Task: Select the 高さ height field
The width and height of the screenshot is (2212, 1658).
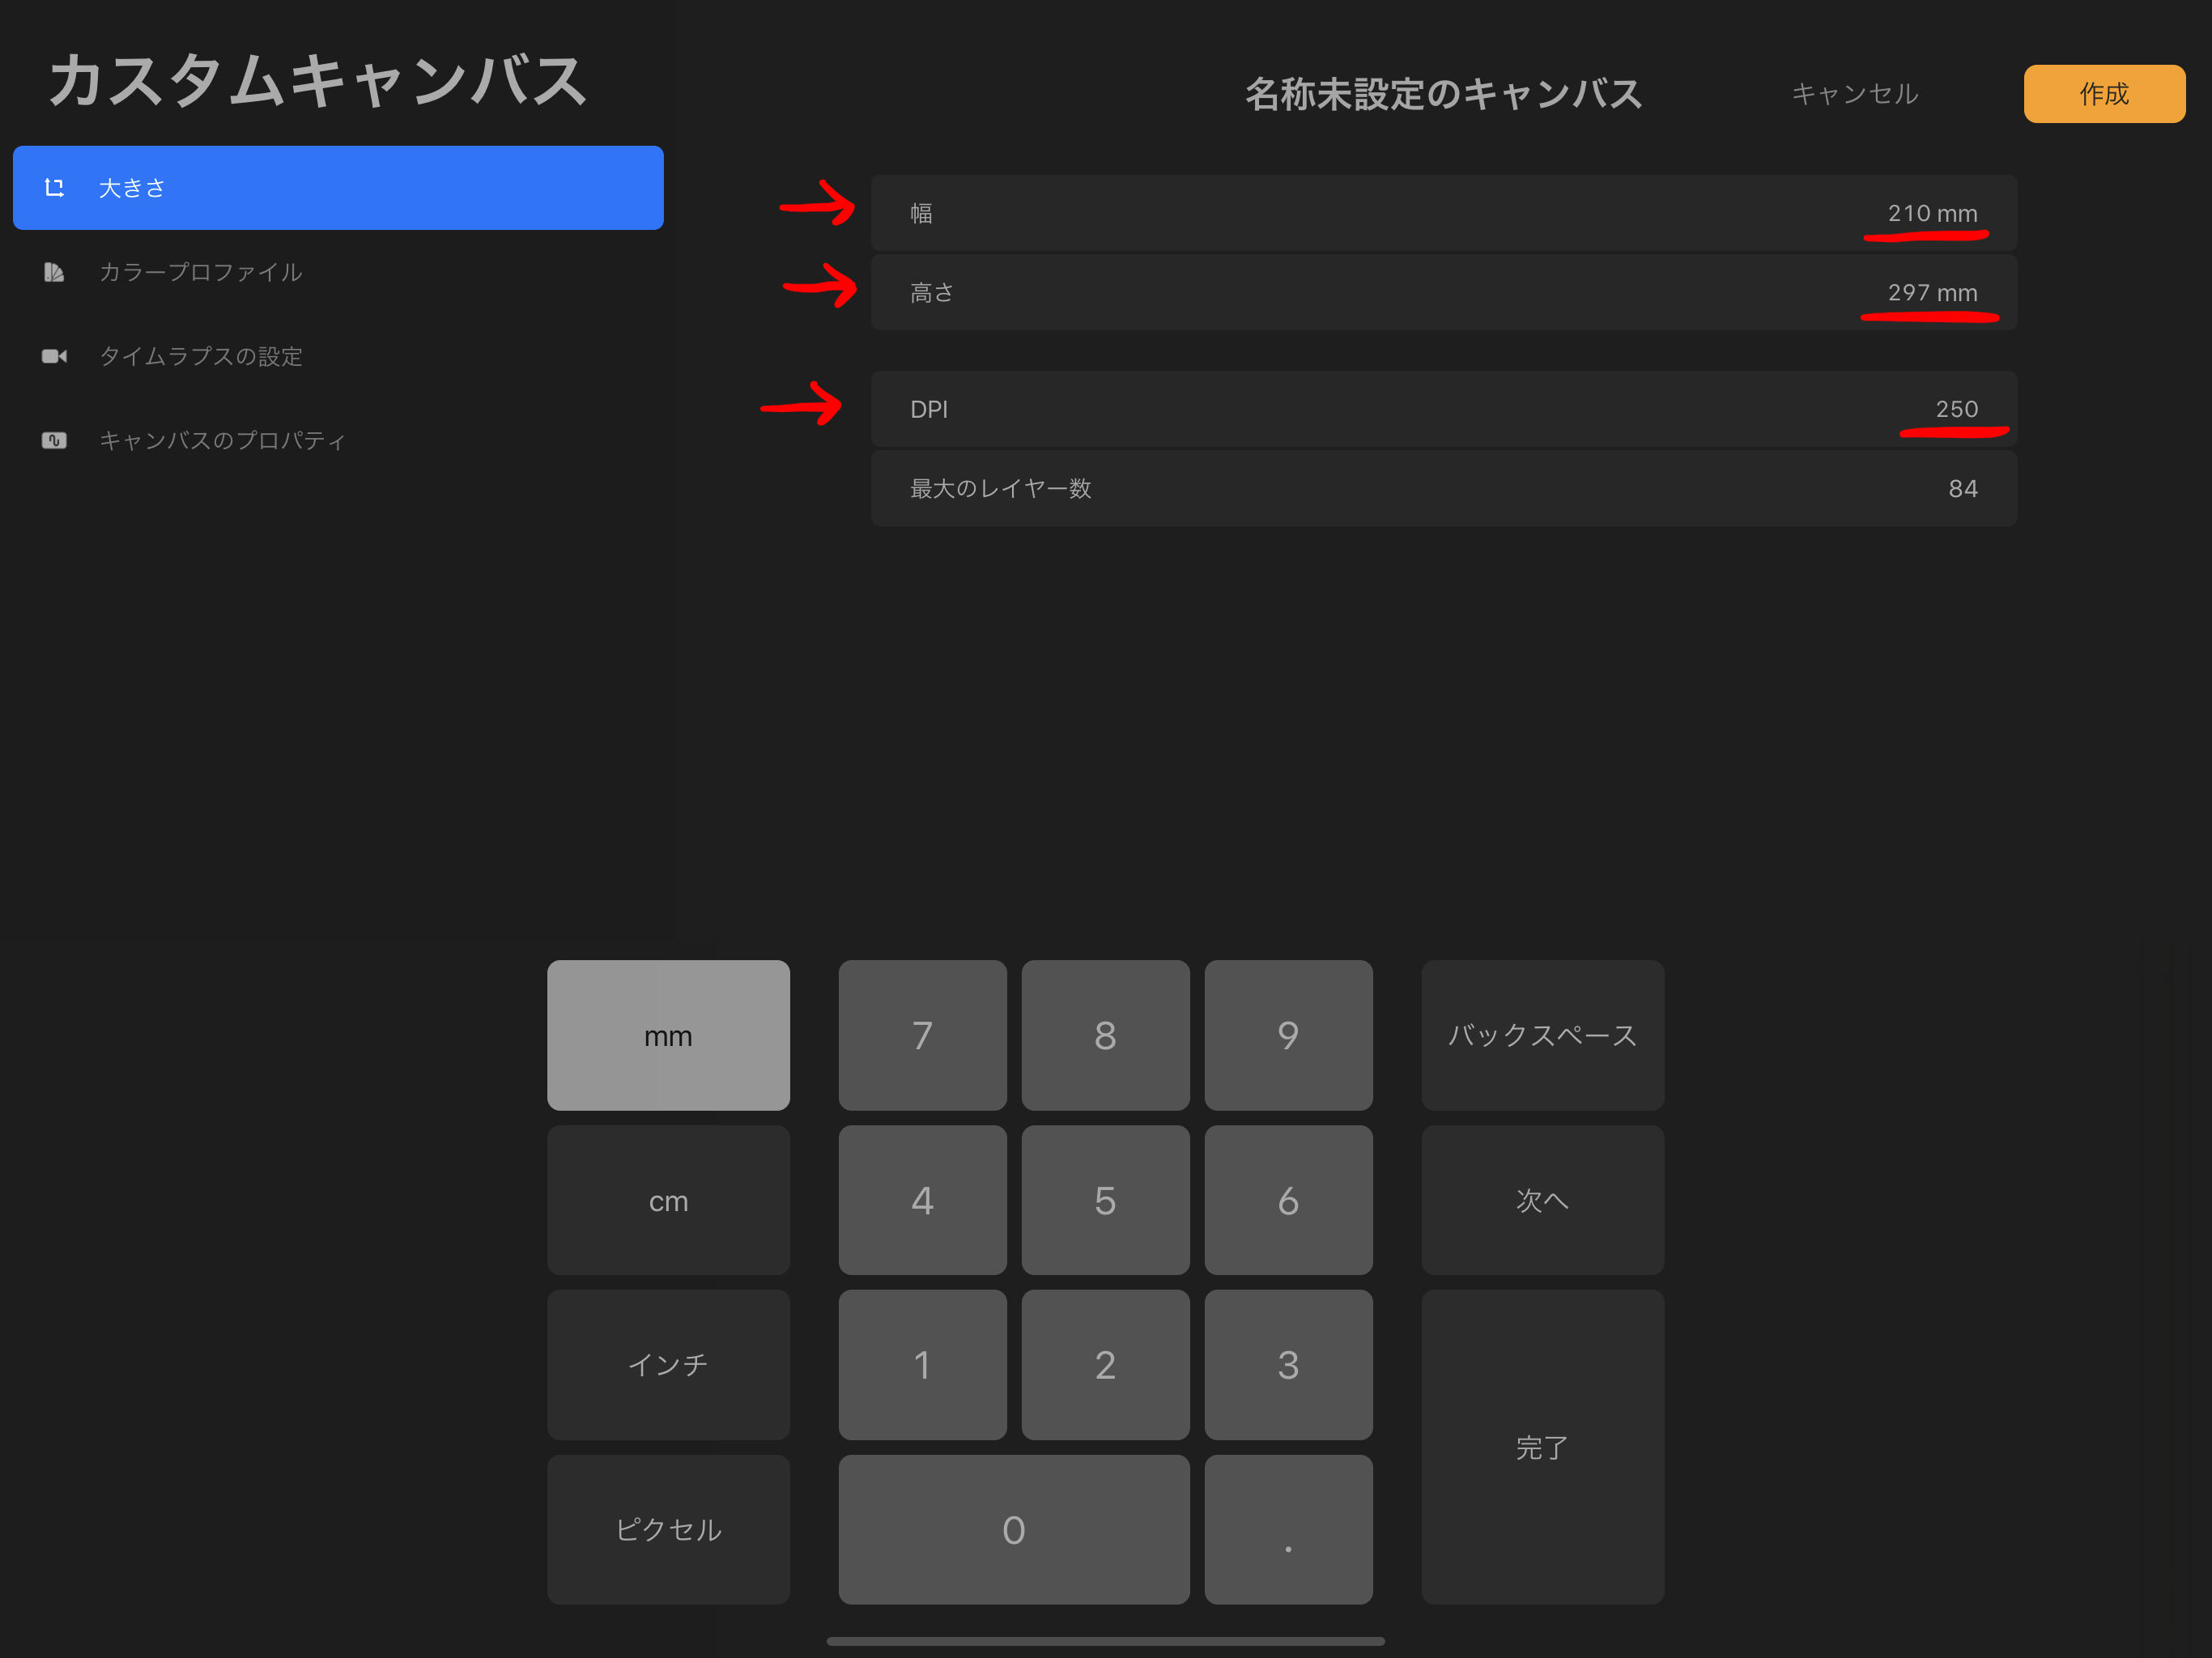Action: click(x=1444, y=292)
